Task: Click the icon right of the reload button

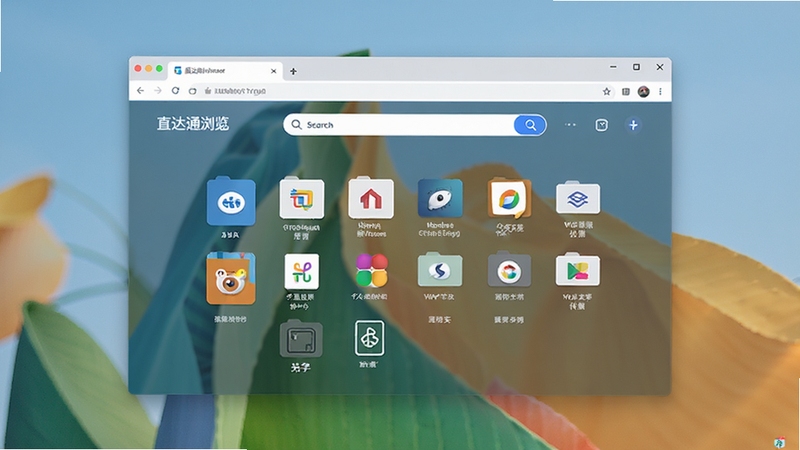Action: click(x=192, y=91)
